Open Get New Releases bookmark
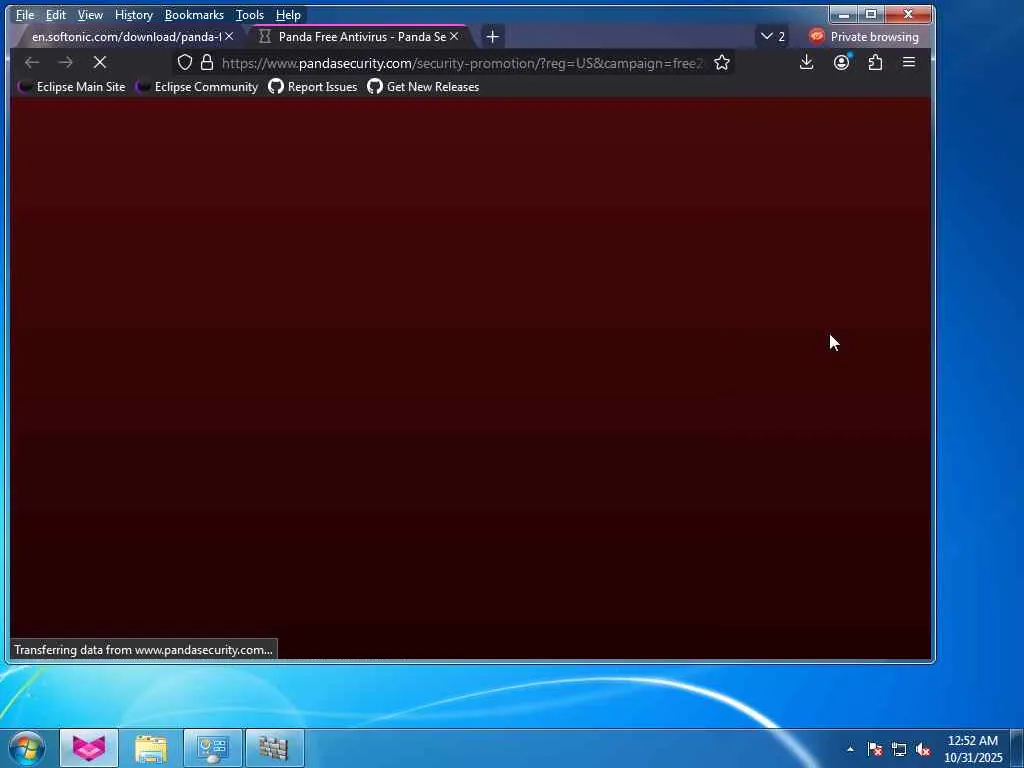 coord(423,87)
